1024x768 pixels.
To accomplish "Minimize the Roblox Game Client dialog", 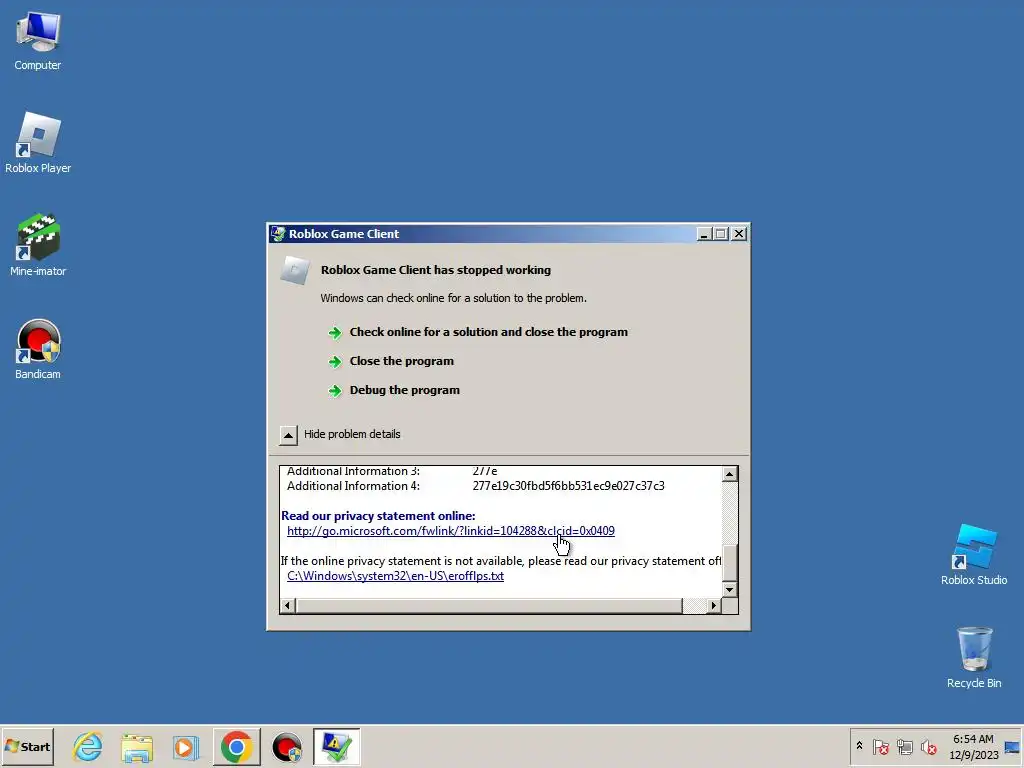I will (x=704, y=234).
